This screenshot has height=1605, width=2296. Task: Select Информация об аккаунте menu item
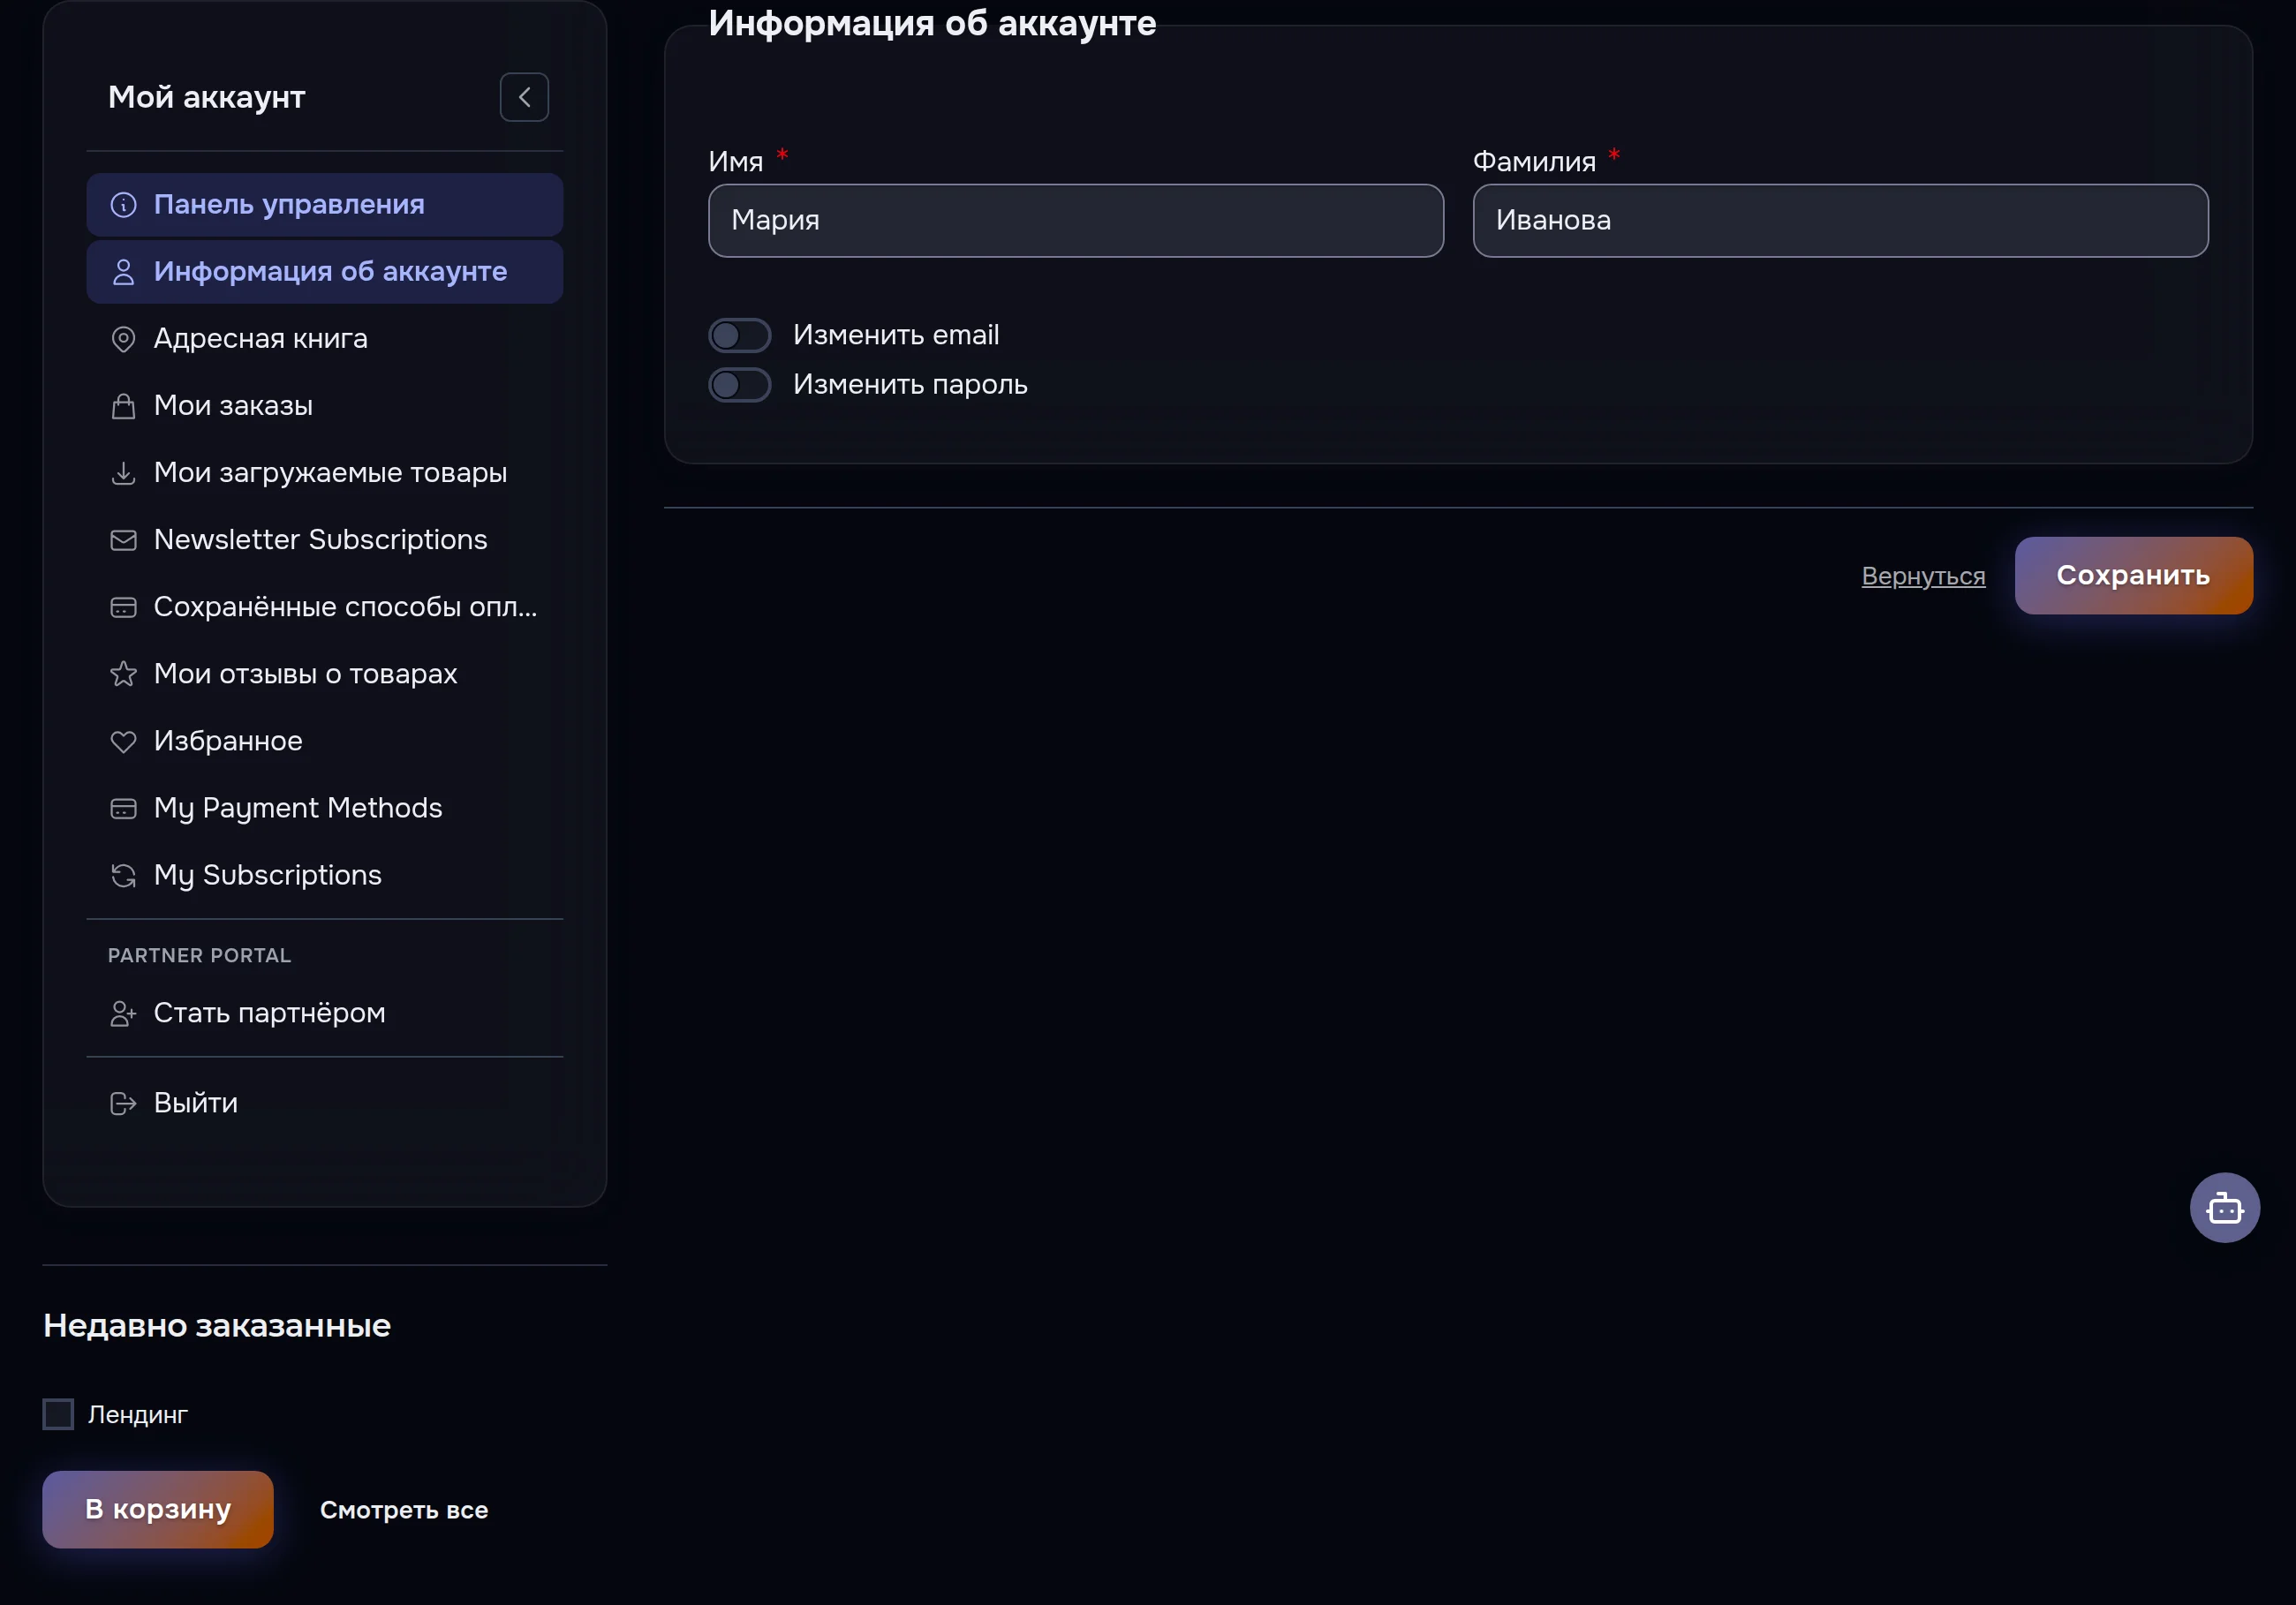point(325,272)
